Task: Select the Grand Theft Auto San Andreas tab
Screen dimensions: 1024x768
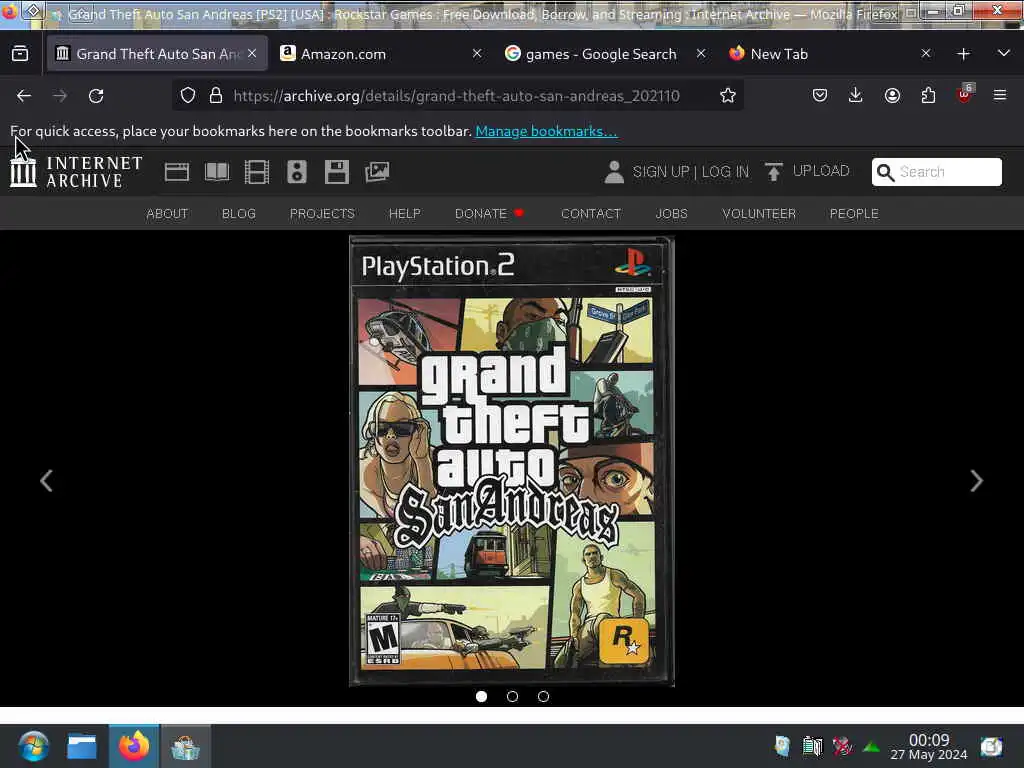Action: tap(157, 54)
